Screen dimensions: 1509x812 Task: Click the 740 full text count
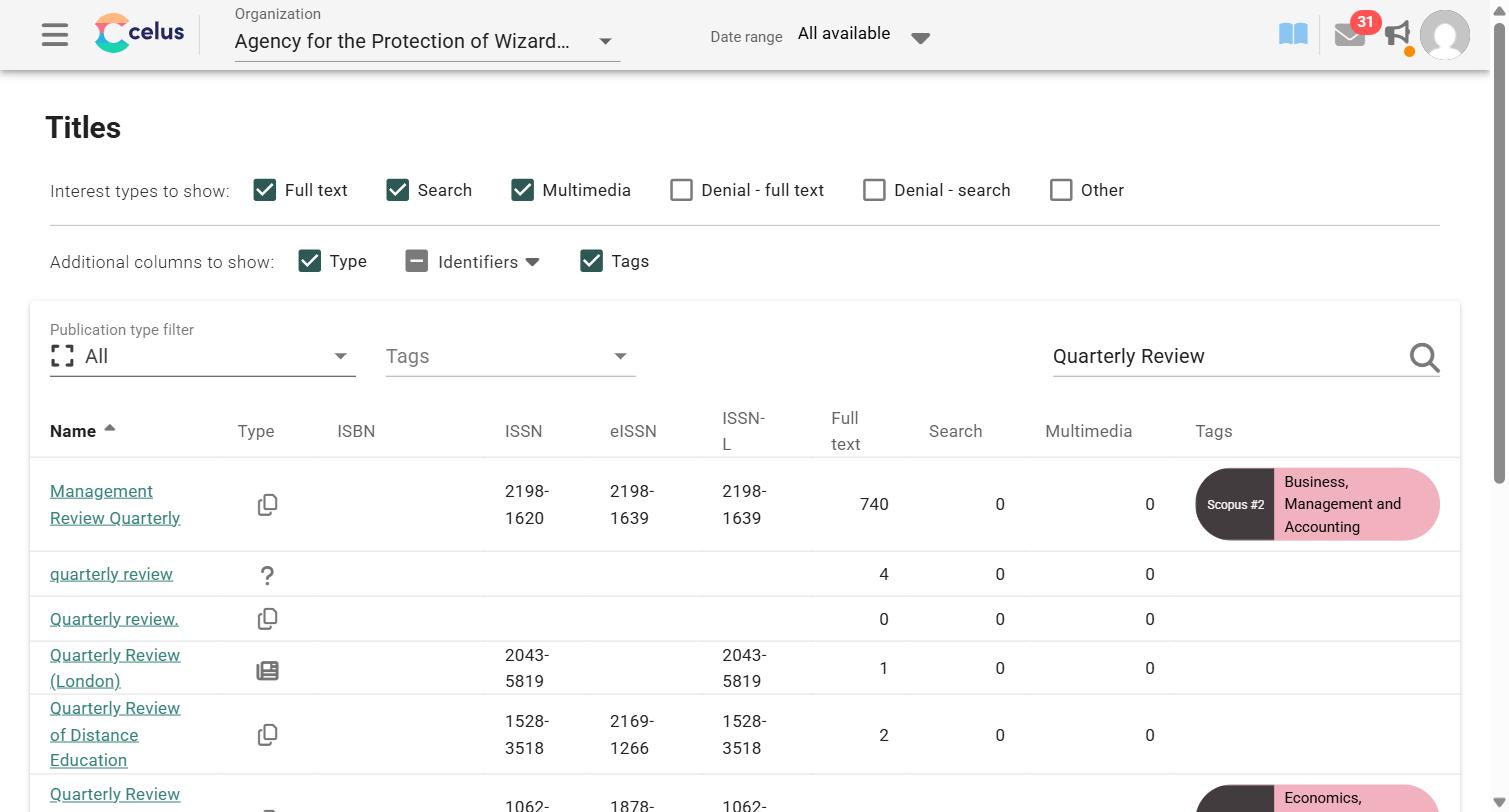874,504
